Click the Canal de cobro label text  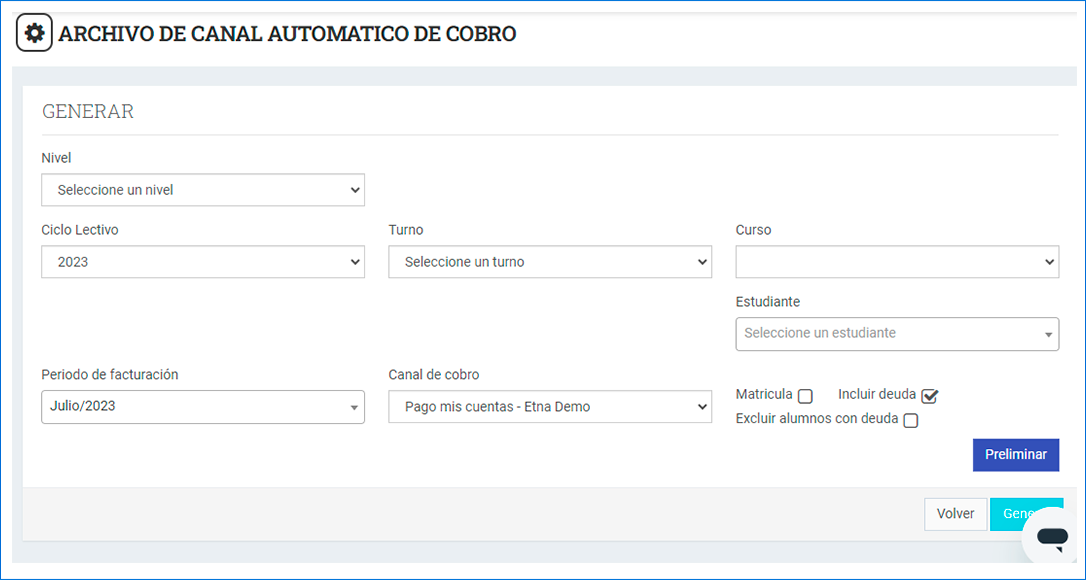tap(434, 375)
